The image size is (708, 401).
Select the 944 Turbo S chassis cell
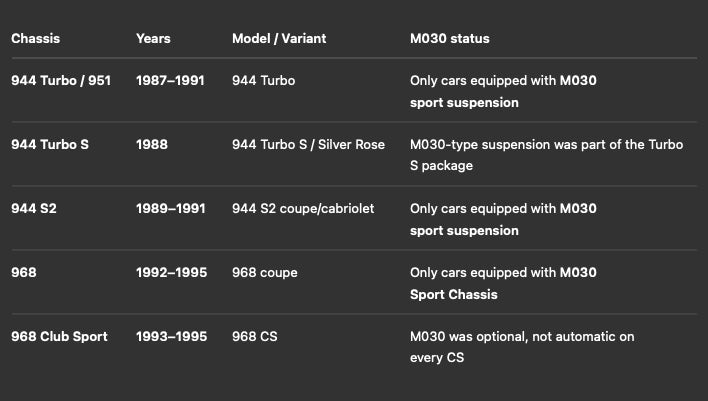click(50, 145)
